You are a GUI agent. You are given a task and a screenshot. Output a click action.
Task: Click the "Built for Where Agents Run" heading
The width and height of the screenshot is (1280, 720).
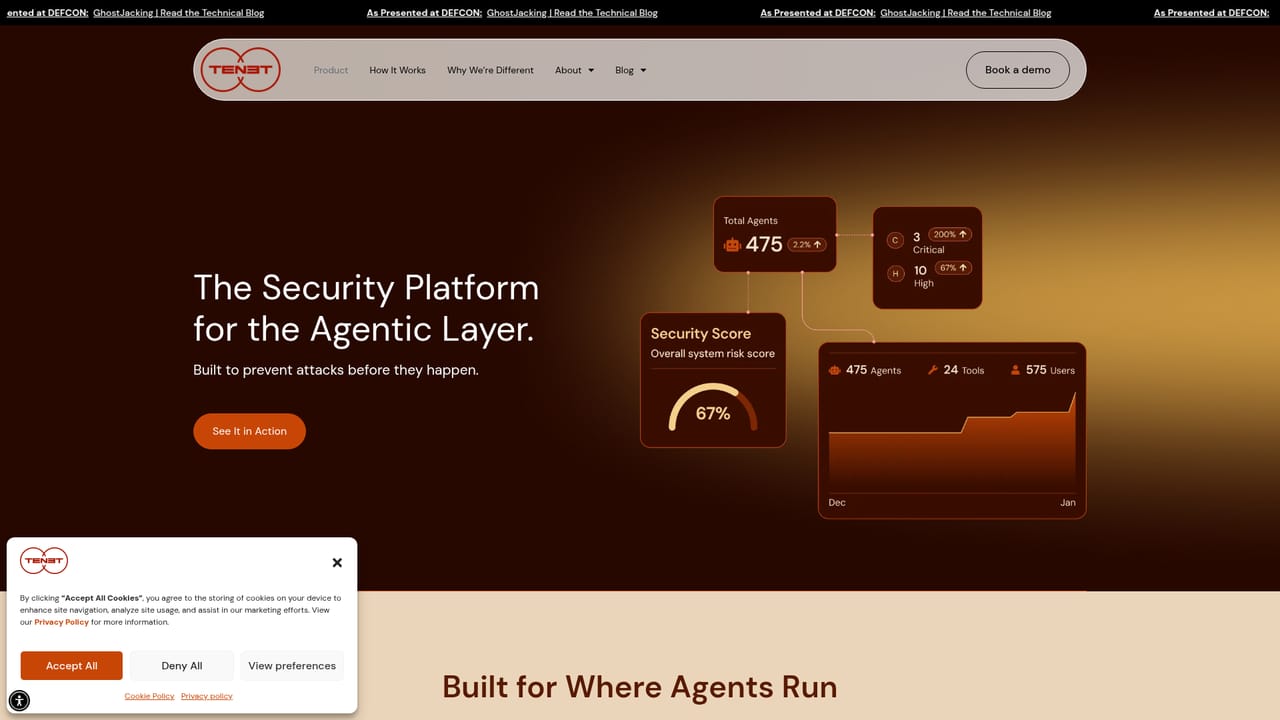point(640,687)
